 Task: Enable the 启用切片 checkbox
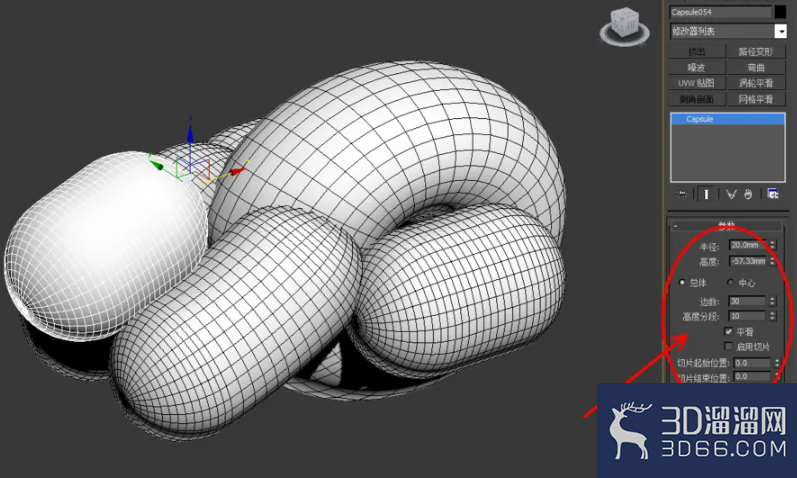coord(728,346)
